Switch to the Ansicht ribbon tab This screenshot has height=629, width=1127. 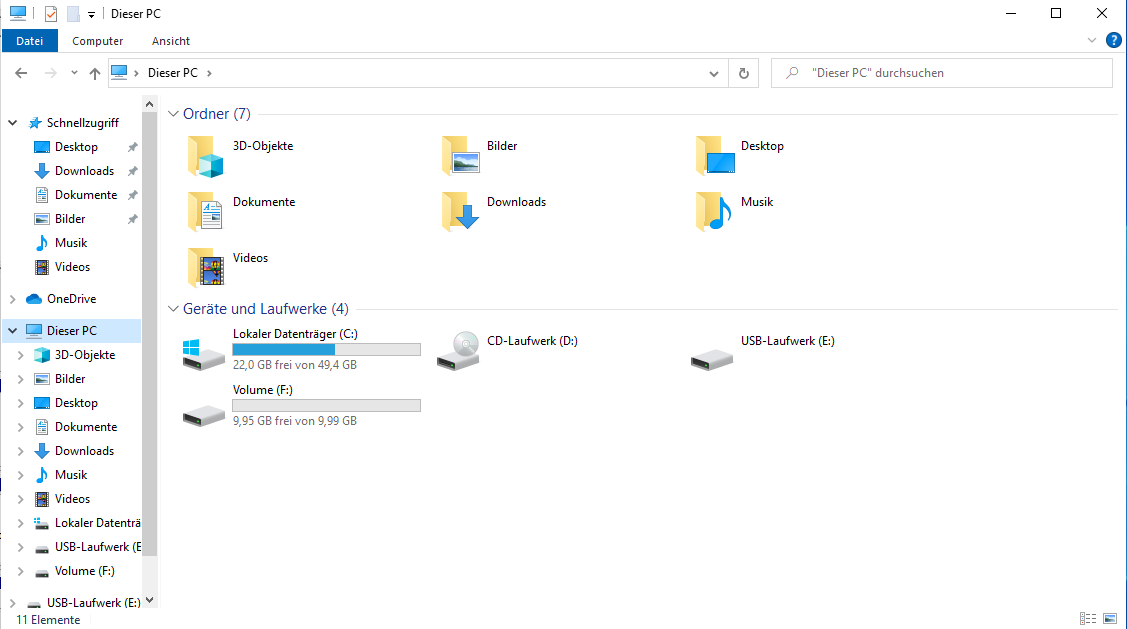[171, 41]
